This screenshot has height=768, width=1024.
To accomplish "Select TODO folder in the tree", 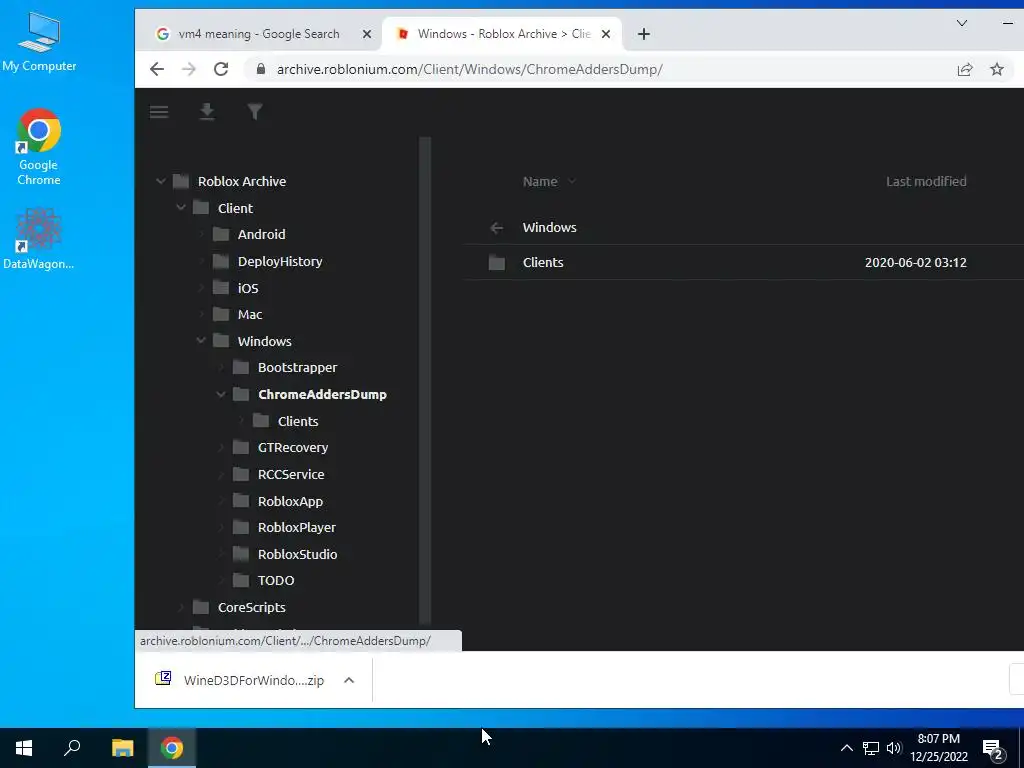I will 276,581.
